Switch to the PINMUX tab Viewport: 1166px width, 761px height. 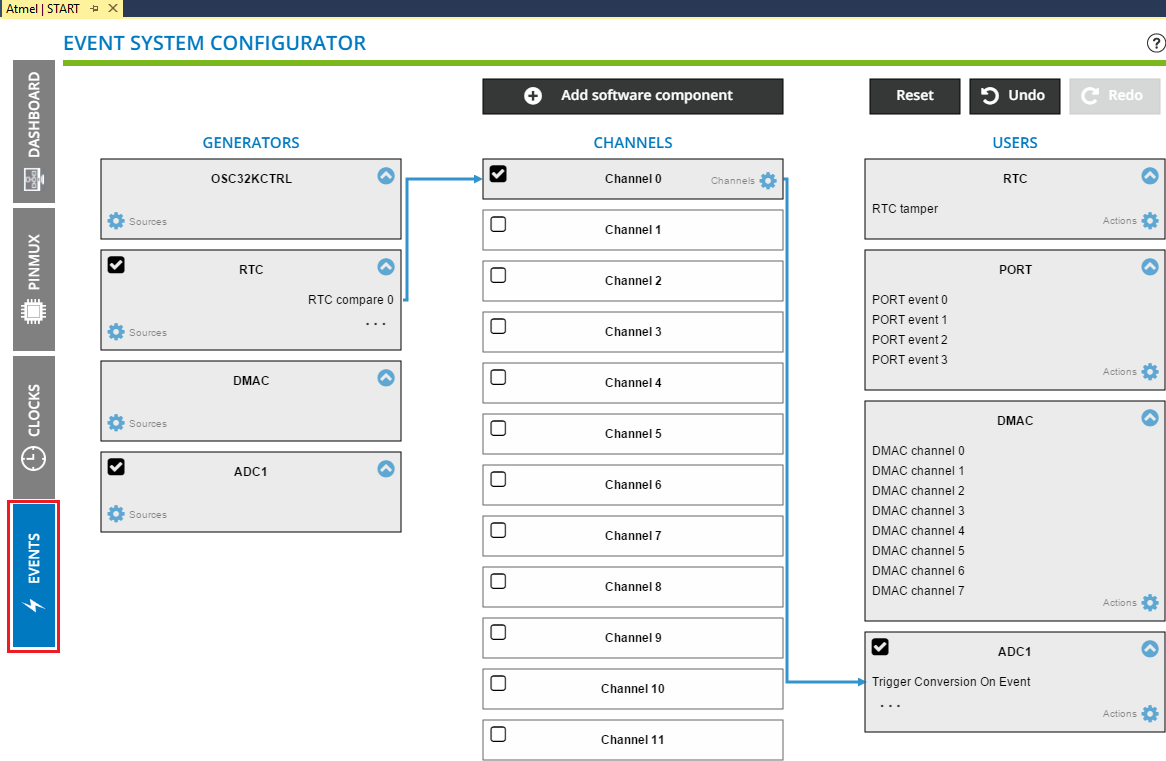coord(34,278)
